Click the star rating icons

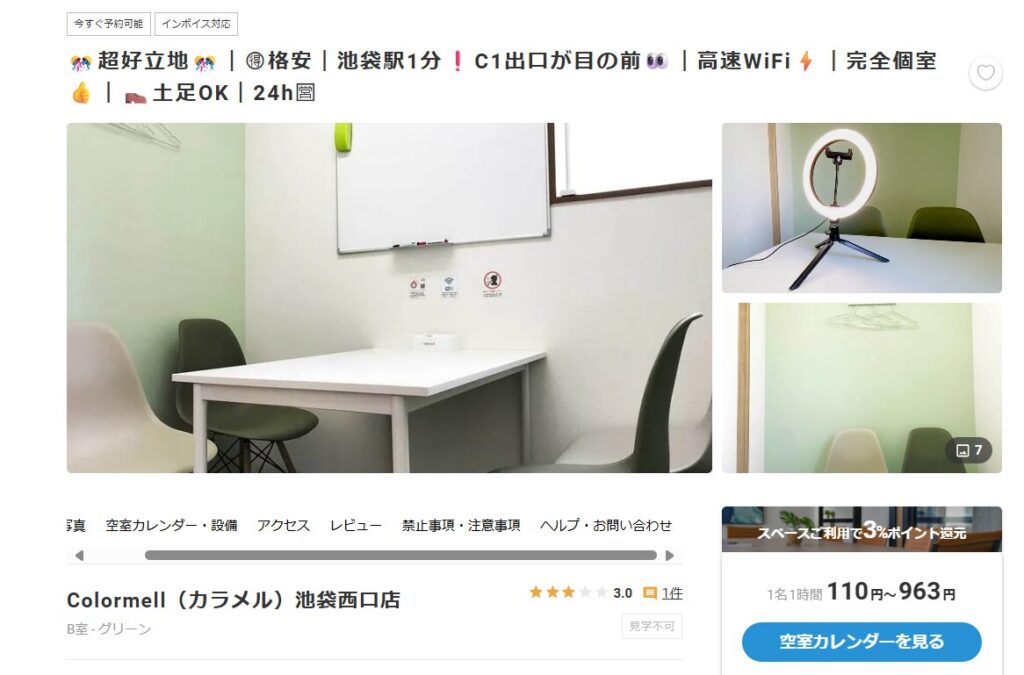[x=568, y=592]
